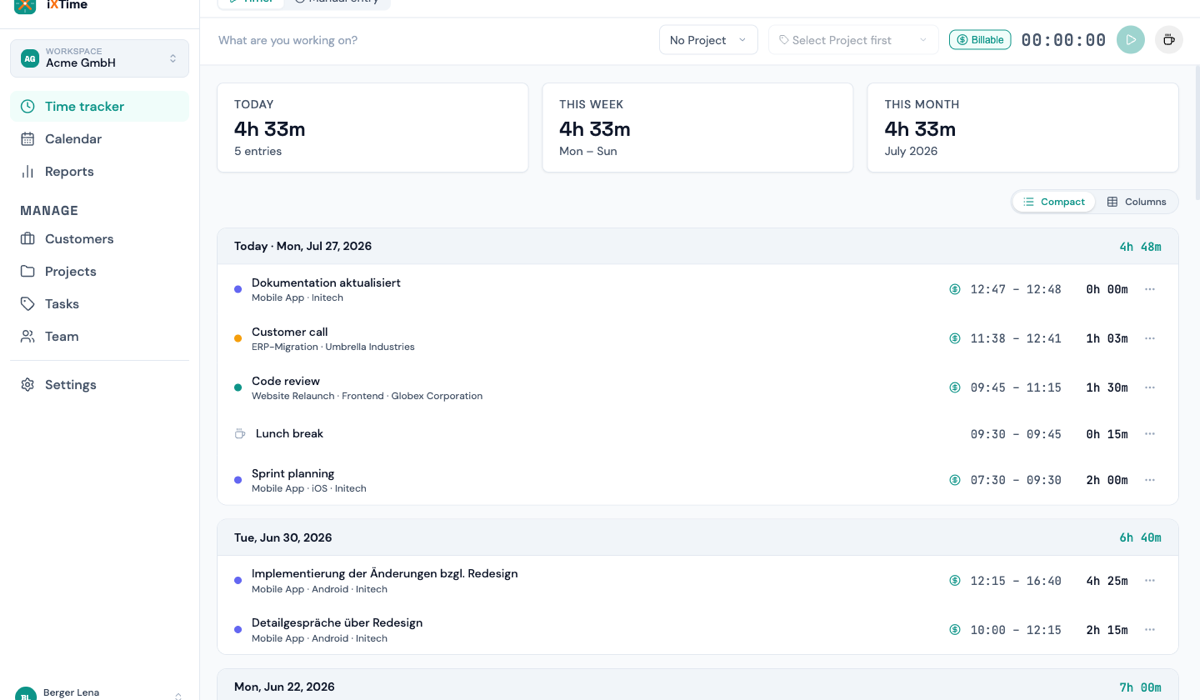Switch to Compact view

pyautogui.click(x=1054, y=202)
